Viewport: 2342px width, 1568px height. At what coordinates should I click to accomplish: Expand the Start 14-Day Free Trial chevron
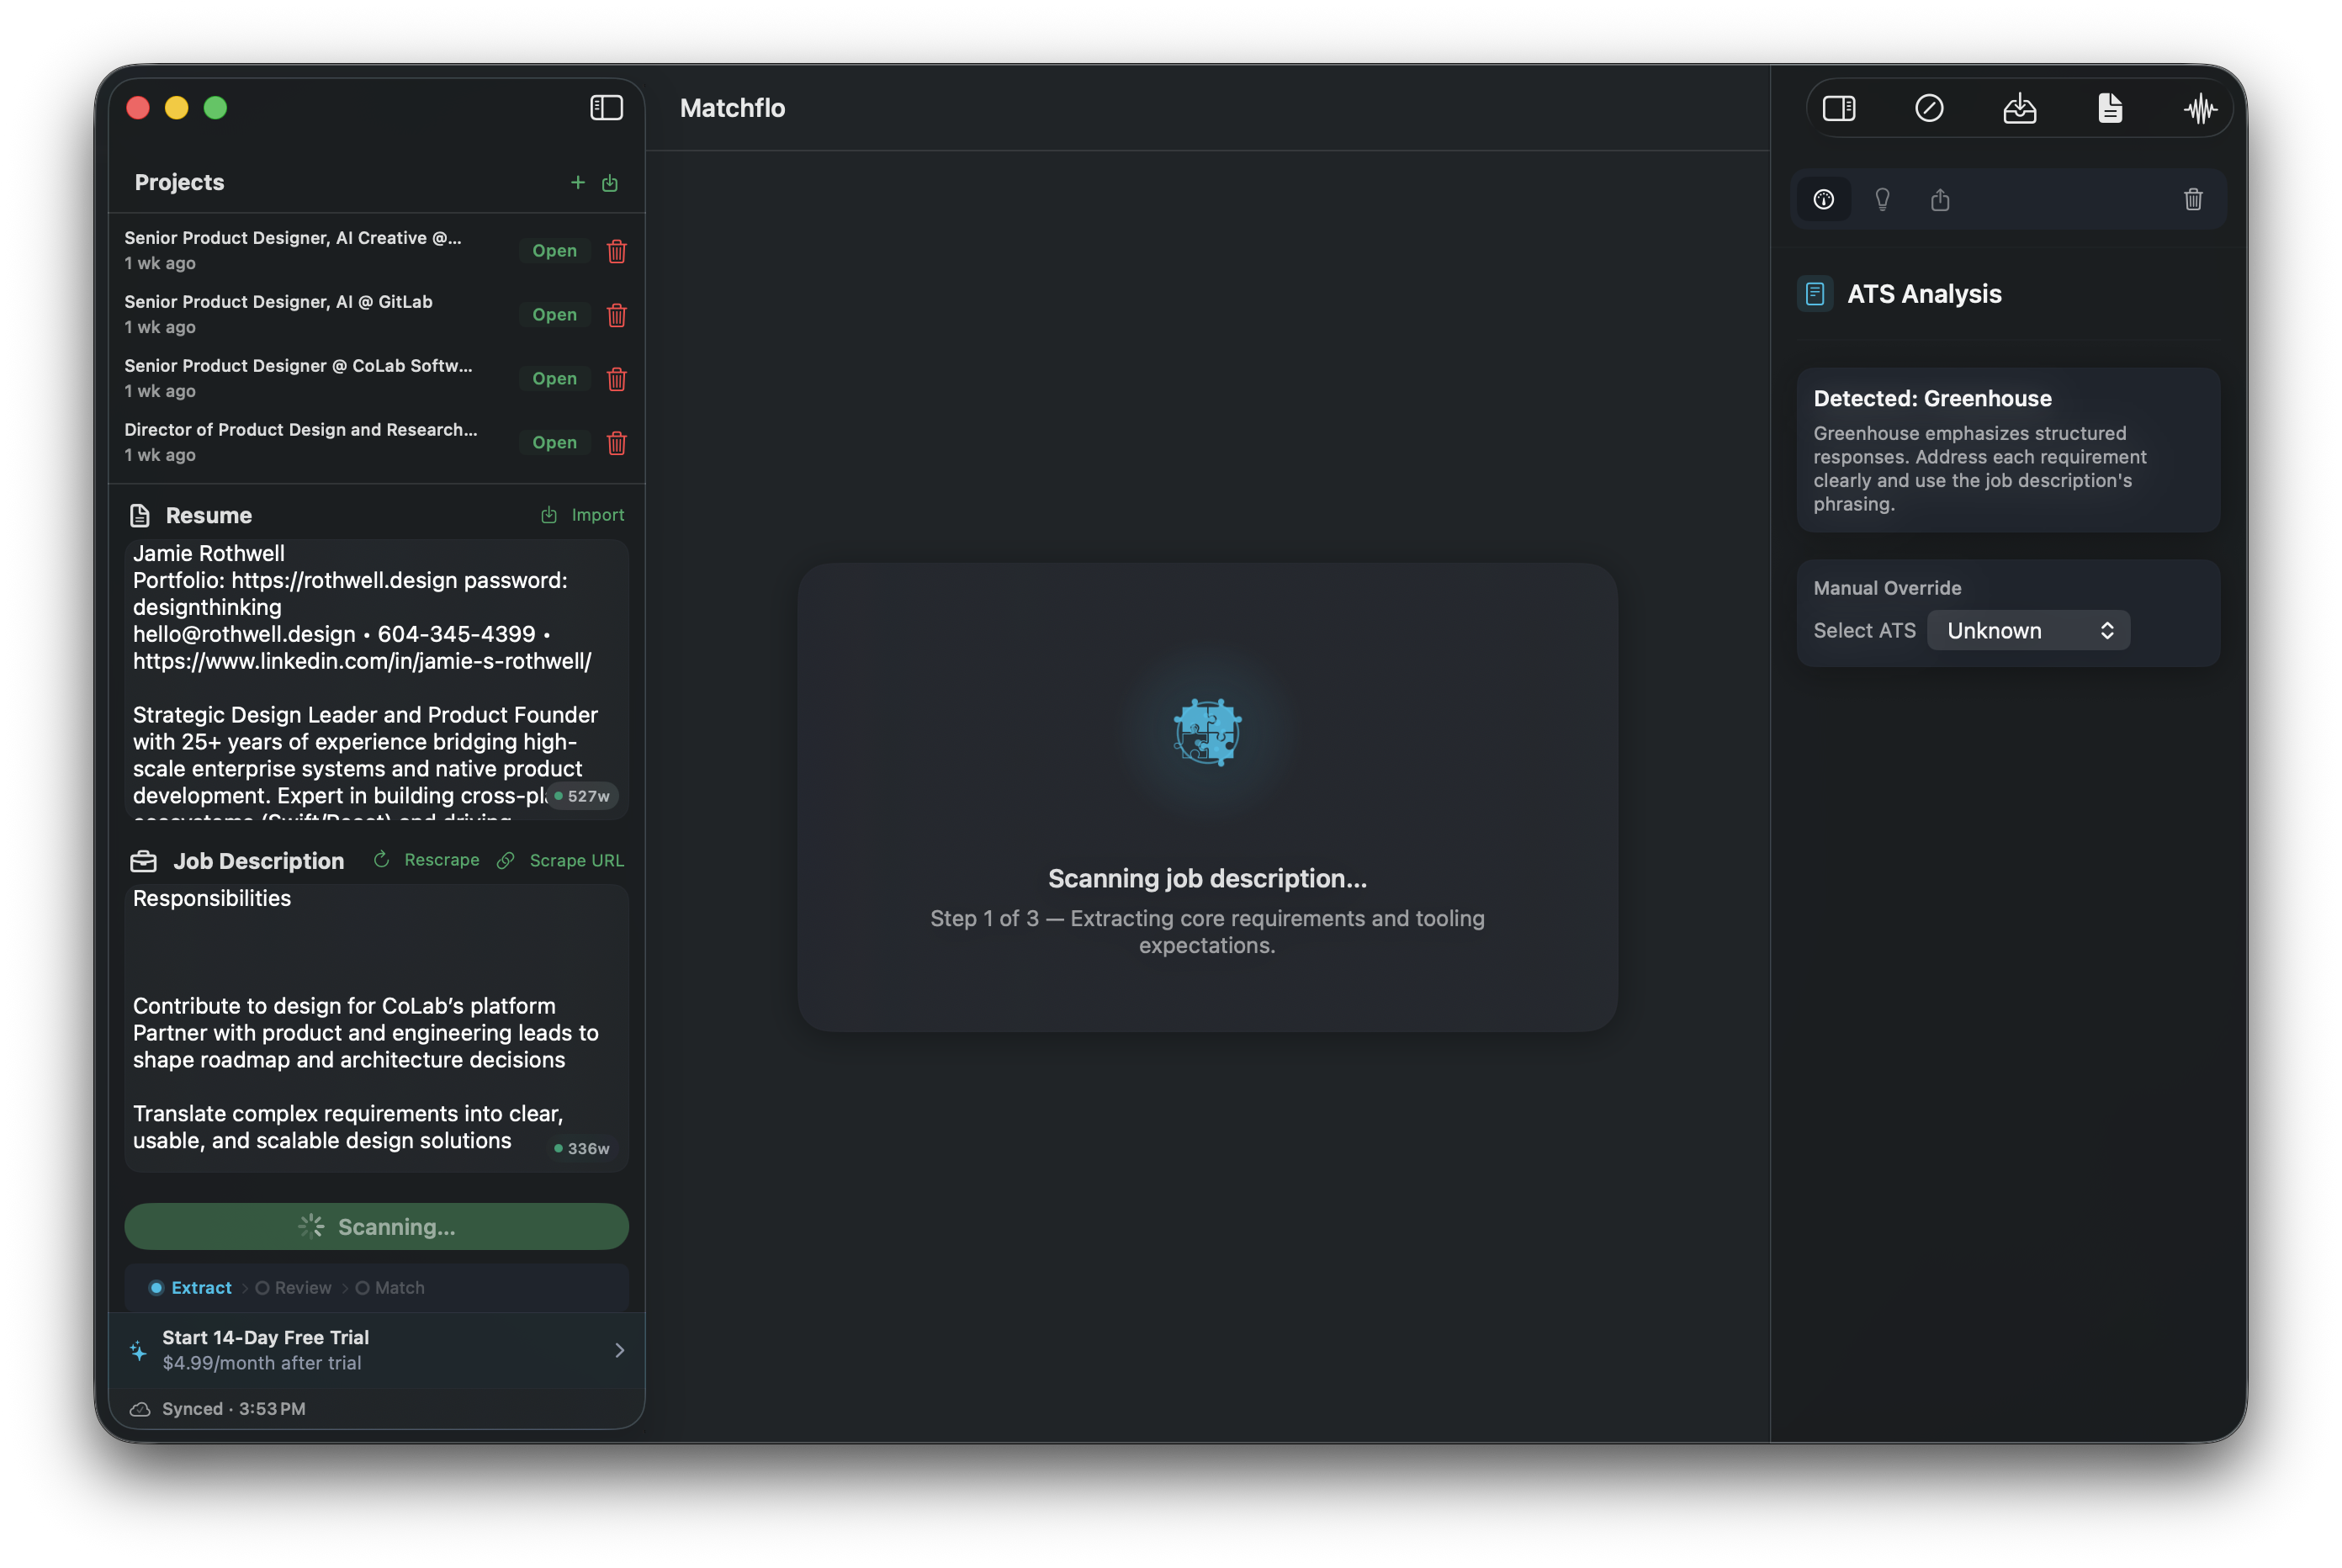[x=620, y=1351]
